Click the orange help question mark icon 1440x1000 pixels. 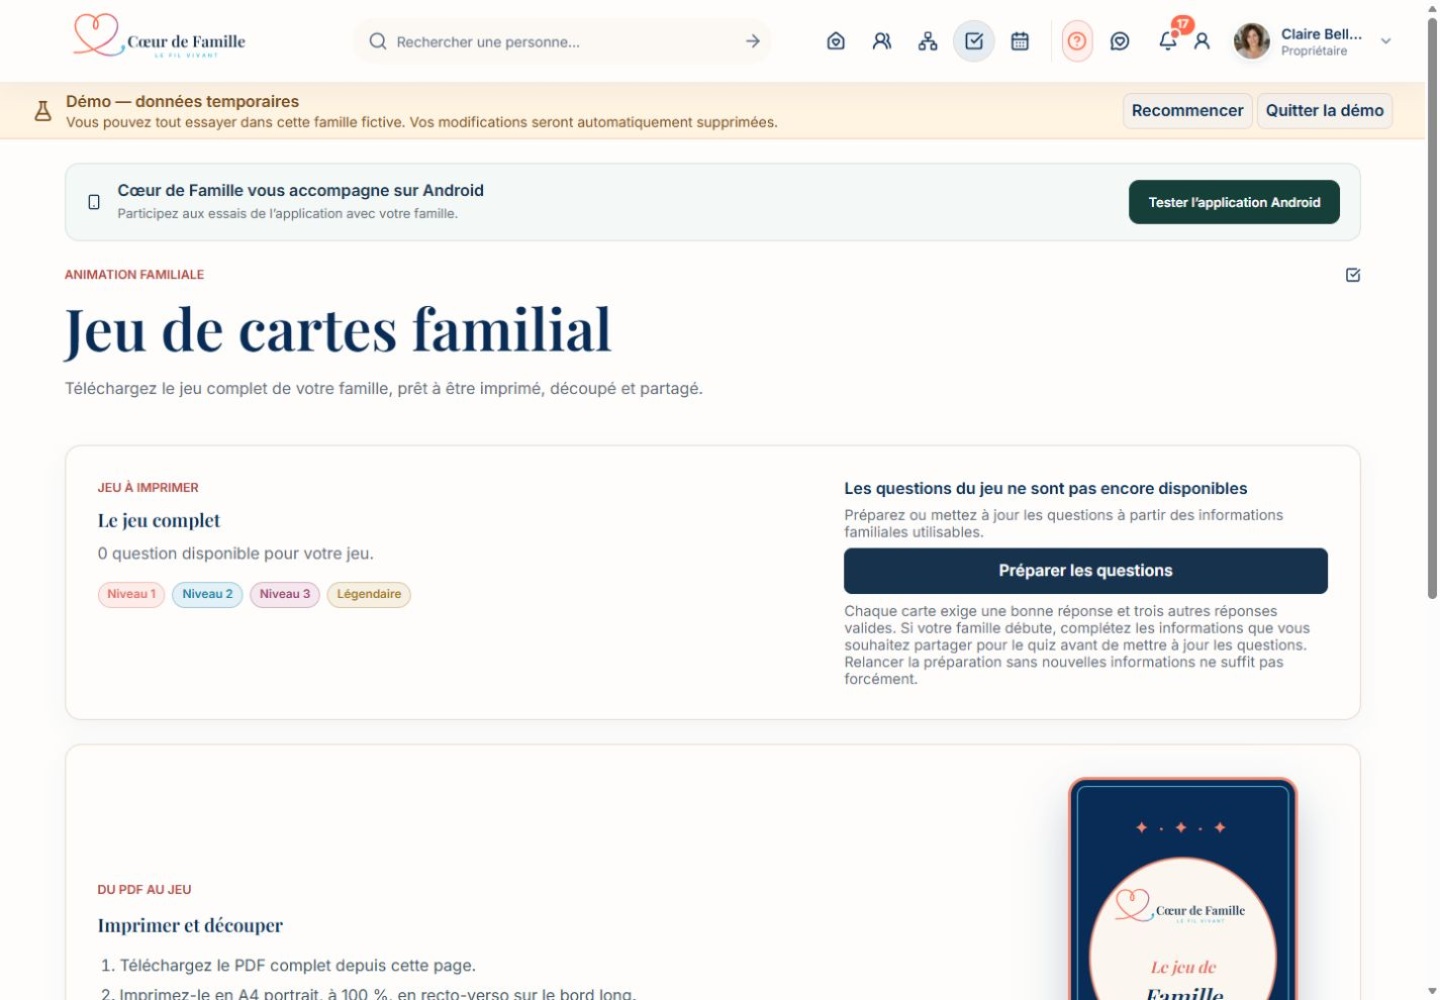[x=1077, y=41]
